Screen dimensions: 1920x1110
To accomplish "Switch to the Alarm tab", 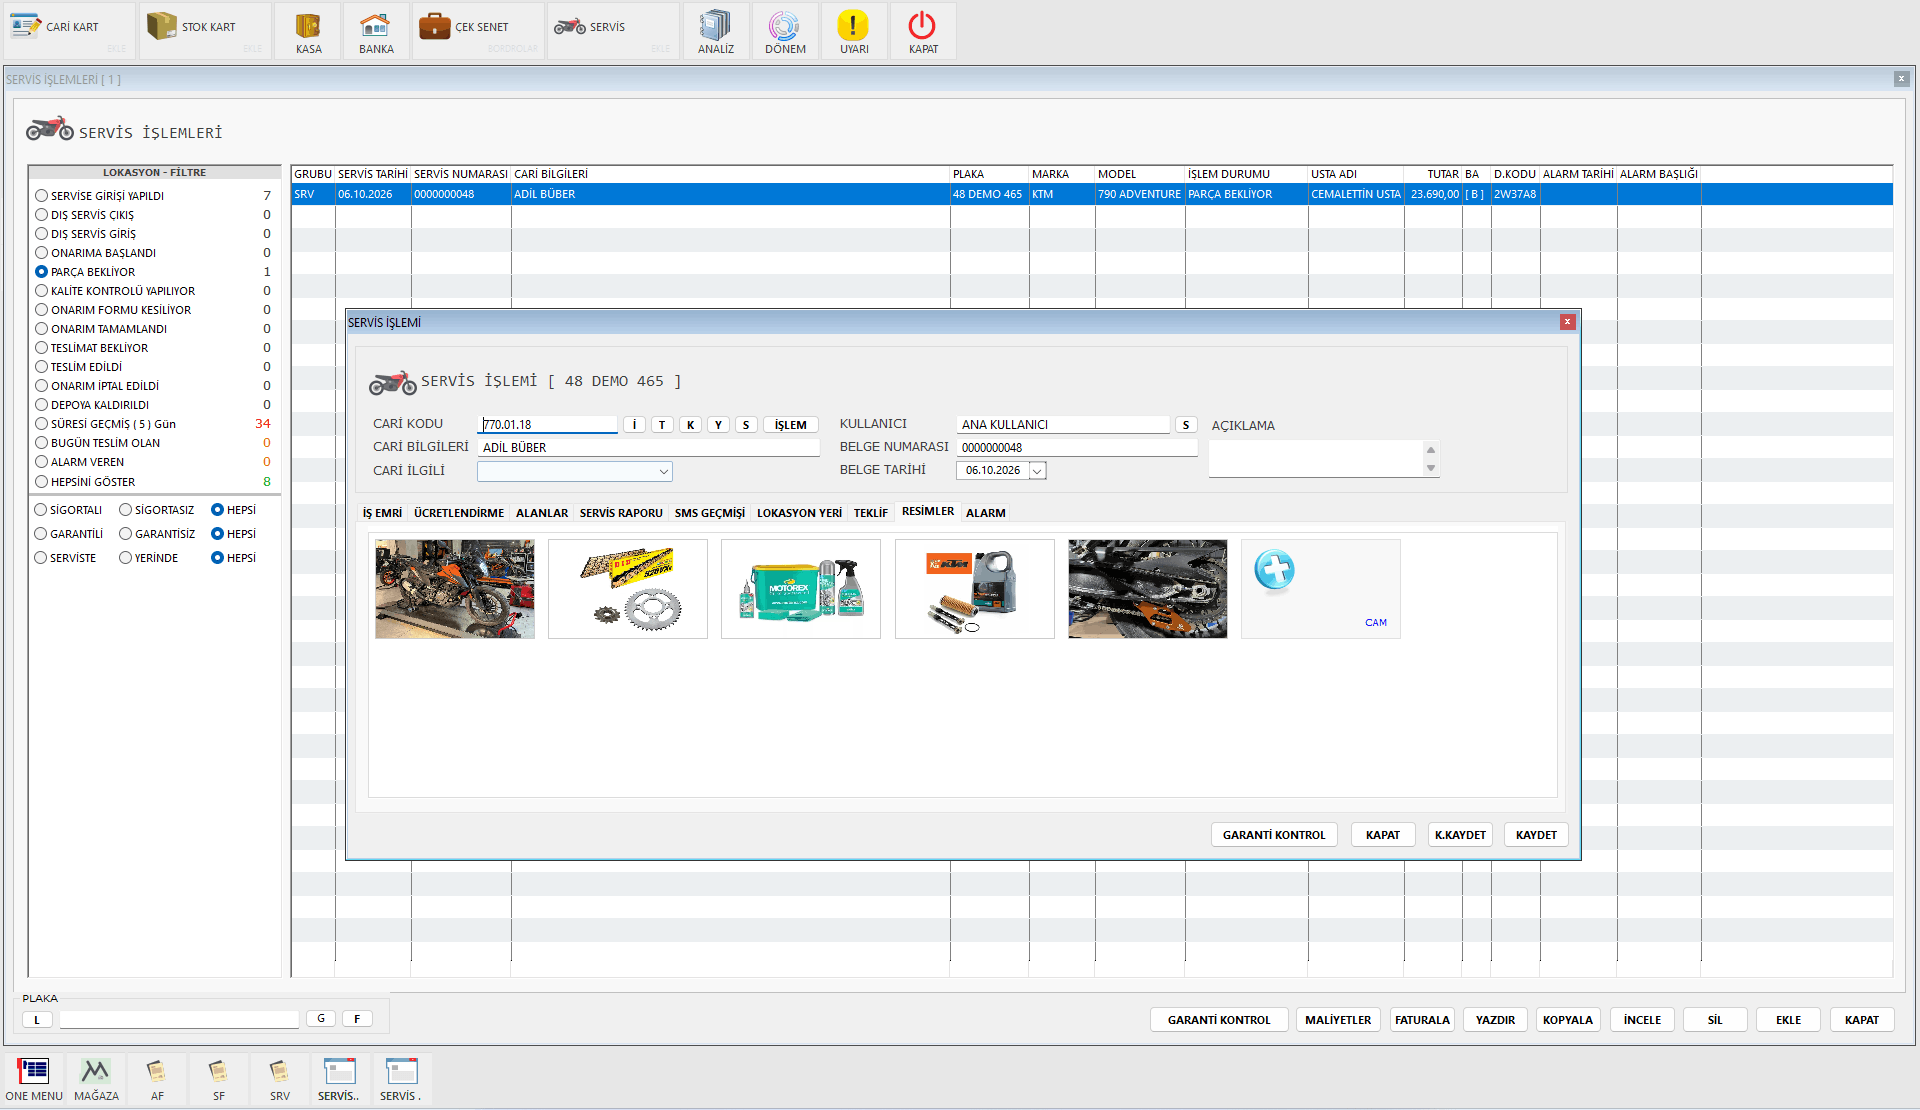I will coord(985,513).
